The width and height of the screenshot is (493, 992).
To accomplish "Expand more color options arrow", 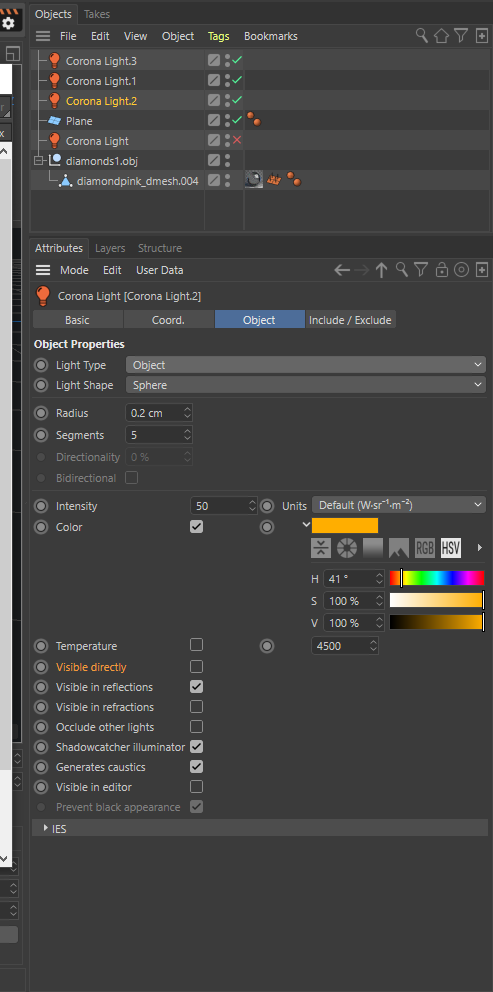I will coord(480,548).
